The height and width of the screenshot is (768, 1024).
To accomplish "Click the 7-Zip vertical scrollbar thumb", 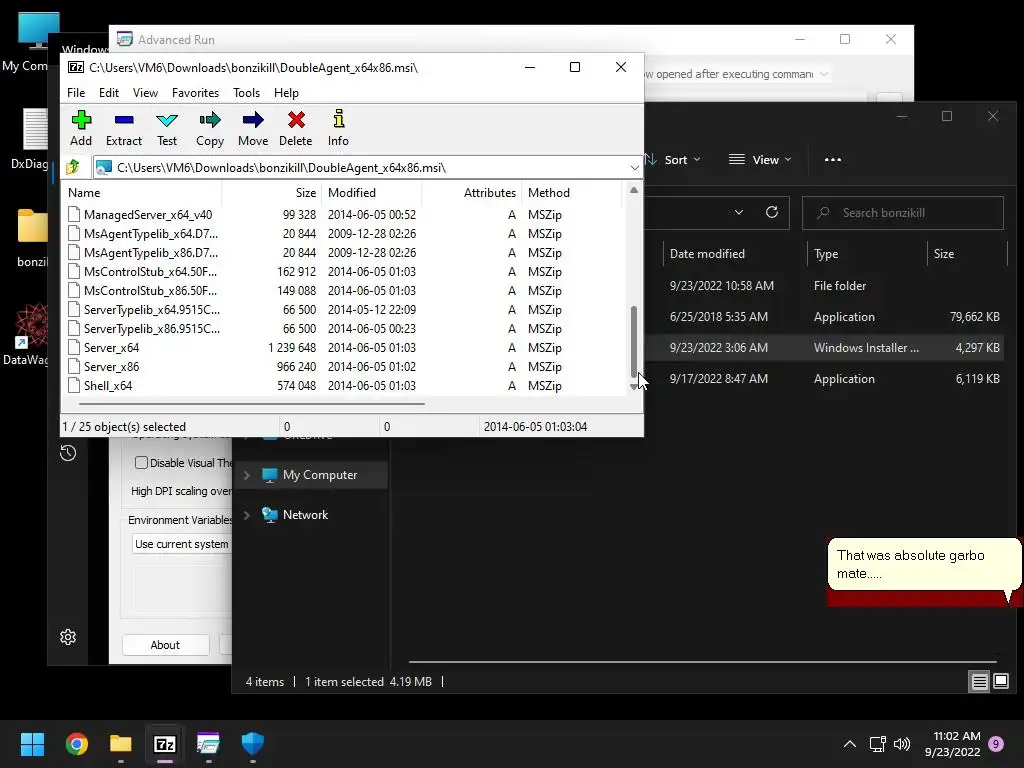I will pos(633,341).
